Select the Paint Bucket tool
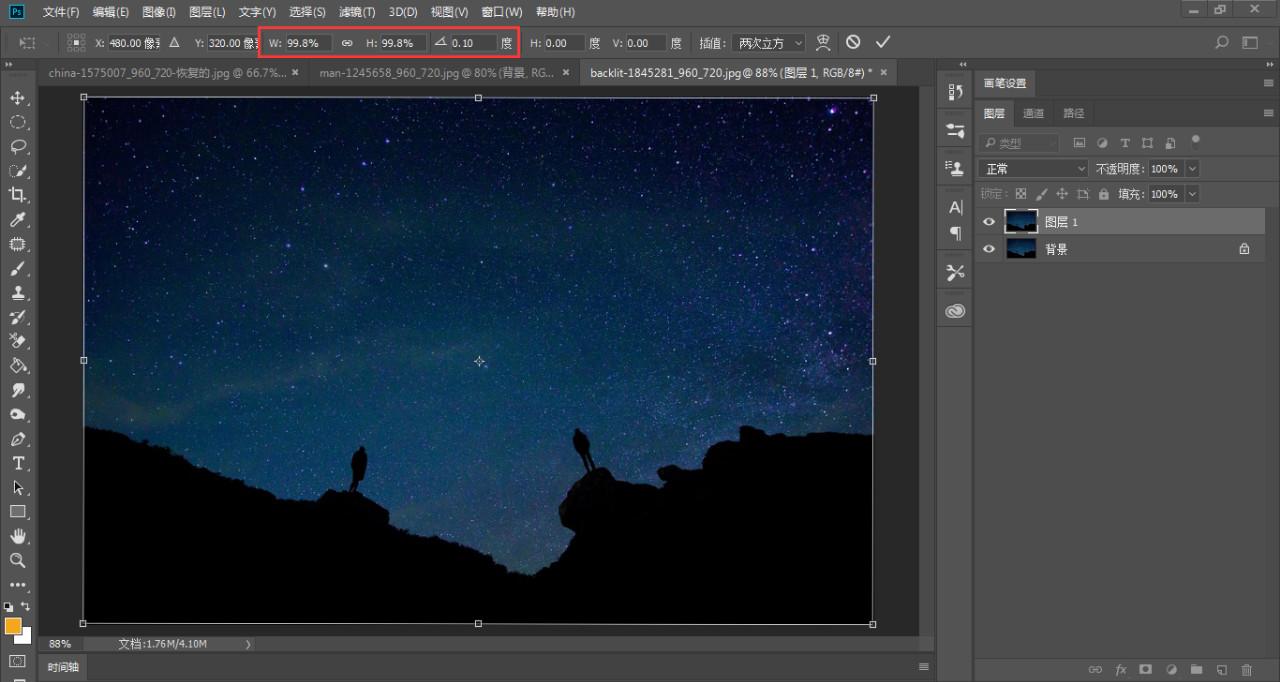The height and width of the screenshot is (682, 1280). 17,366
